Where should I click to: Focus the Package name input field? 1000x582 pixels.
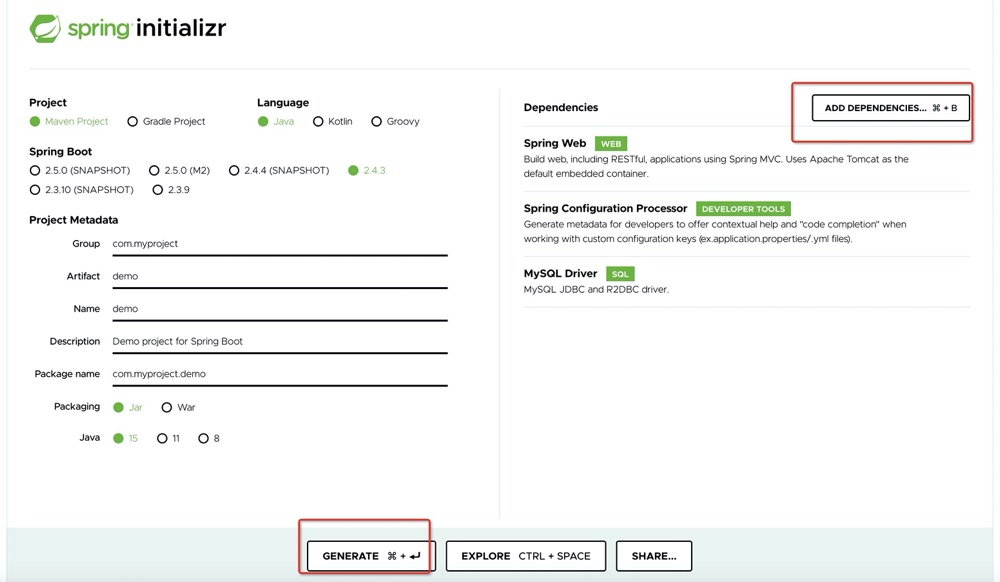(280, 374)
